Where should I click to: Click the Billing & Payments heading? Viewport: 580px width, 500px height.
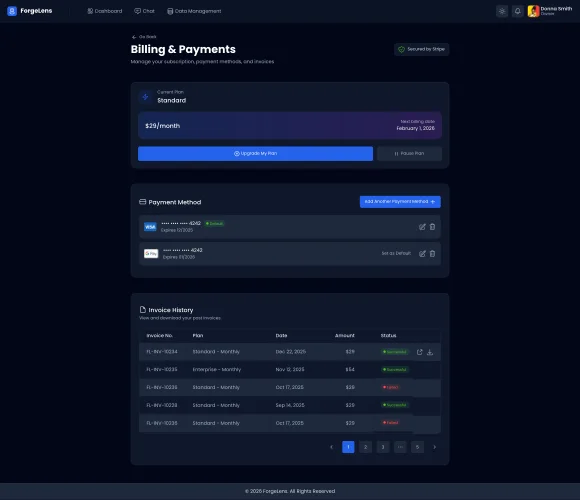pyautogui.click(x=183, y=49)
